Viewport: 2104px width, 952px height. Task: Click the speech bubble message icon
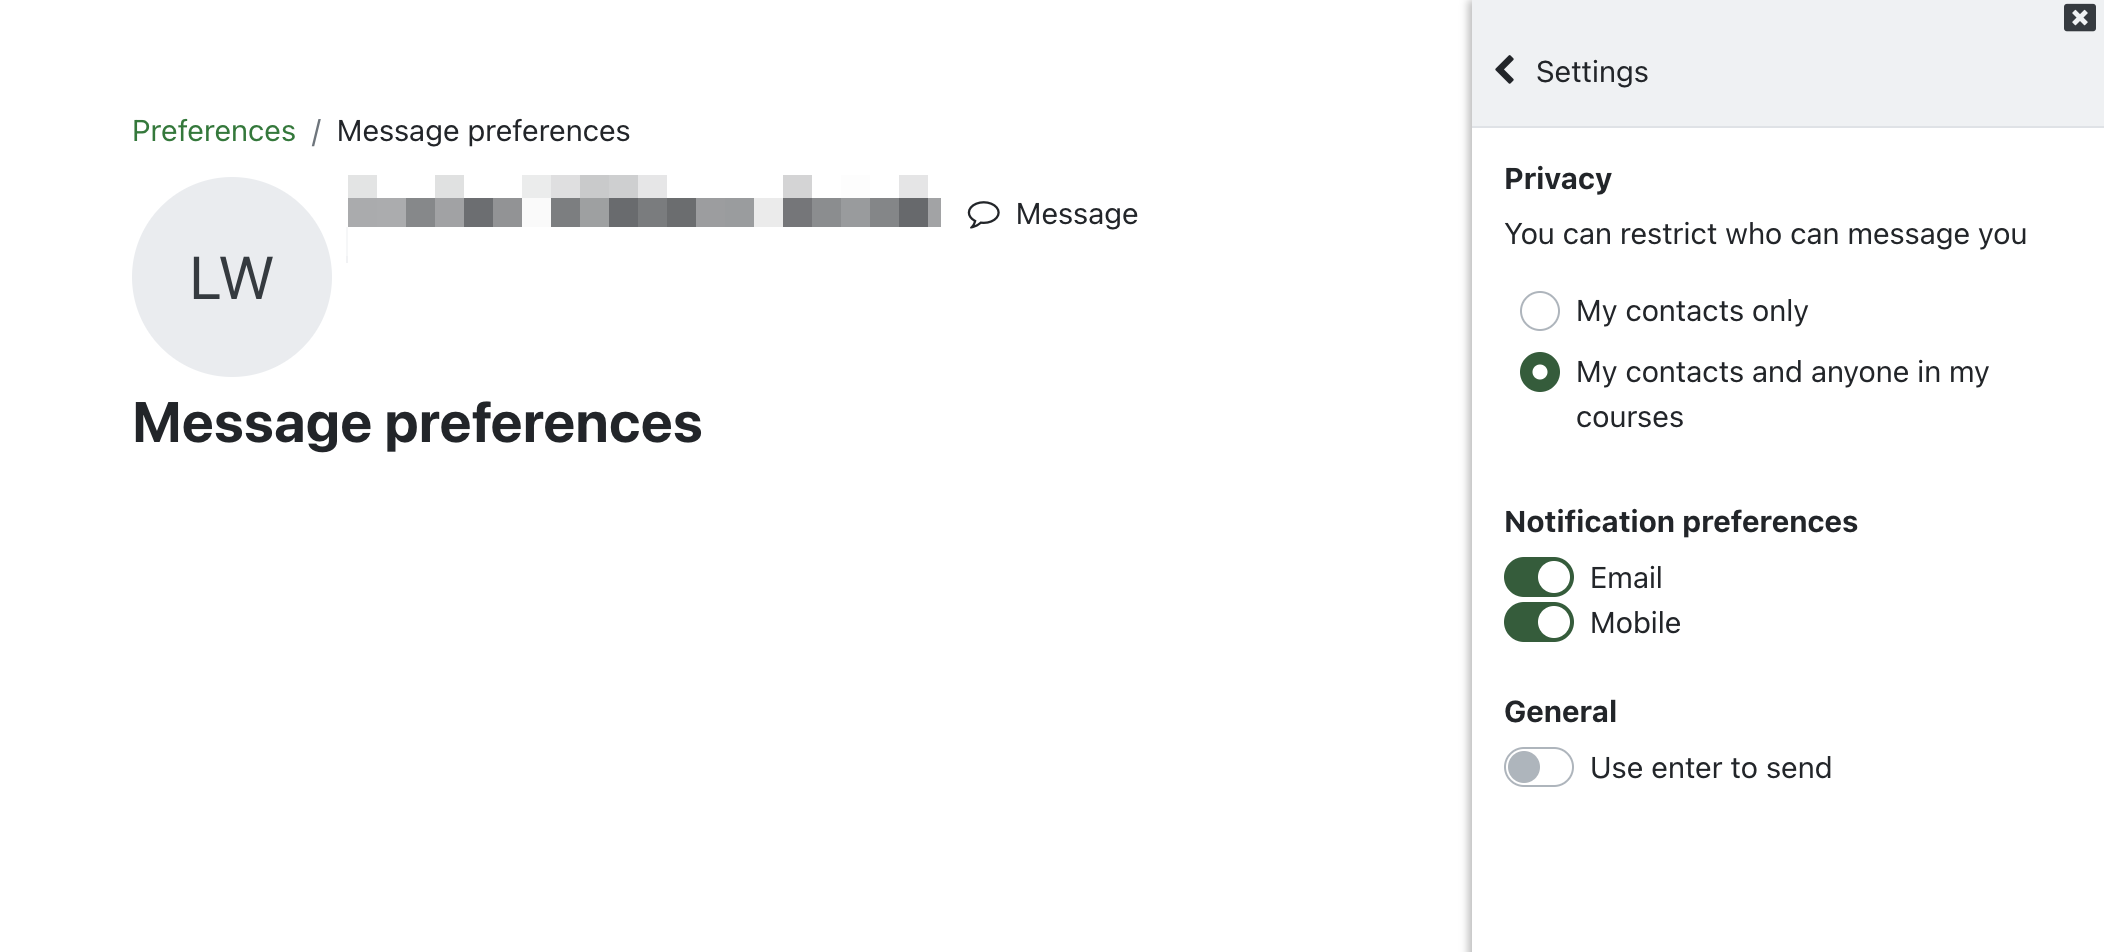pyautogui.click(x=983, y=214)
